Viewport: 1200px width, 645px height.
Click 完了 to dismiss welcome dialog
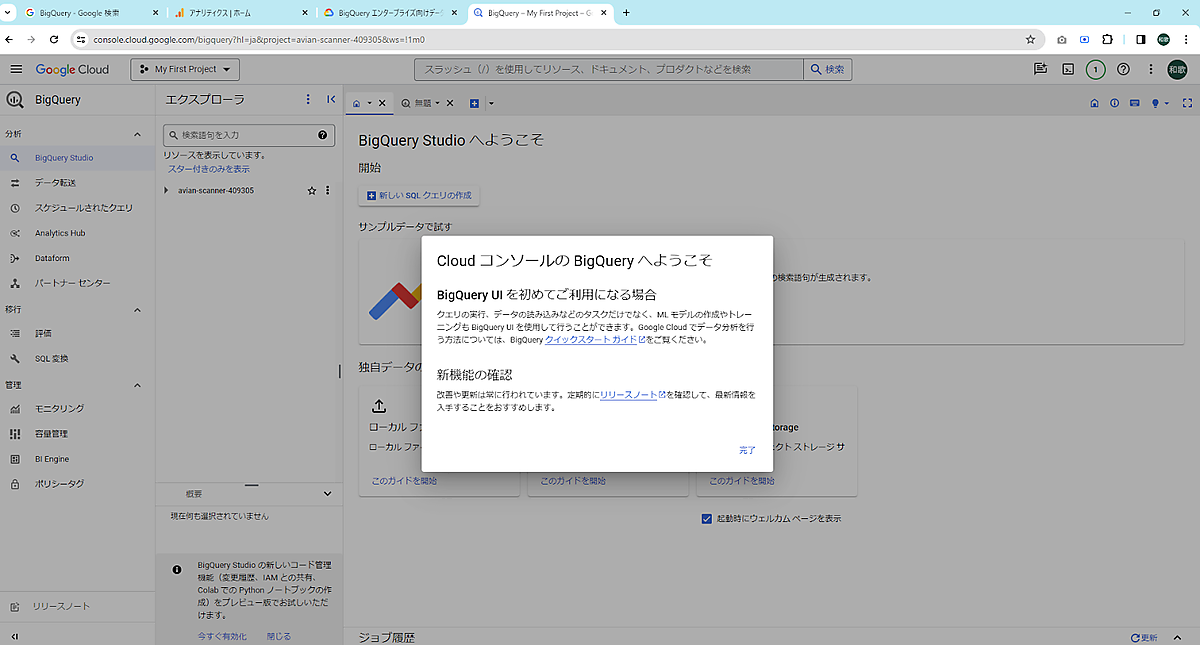tap(747, 450)
